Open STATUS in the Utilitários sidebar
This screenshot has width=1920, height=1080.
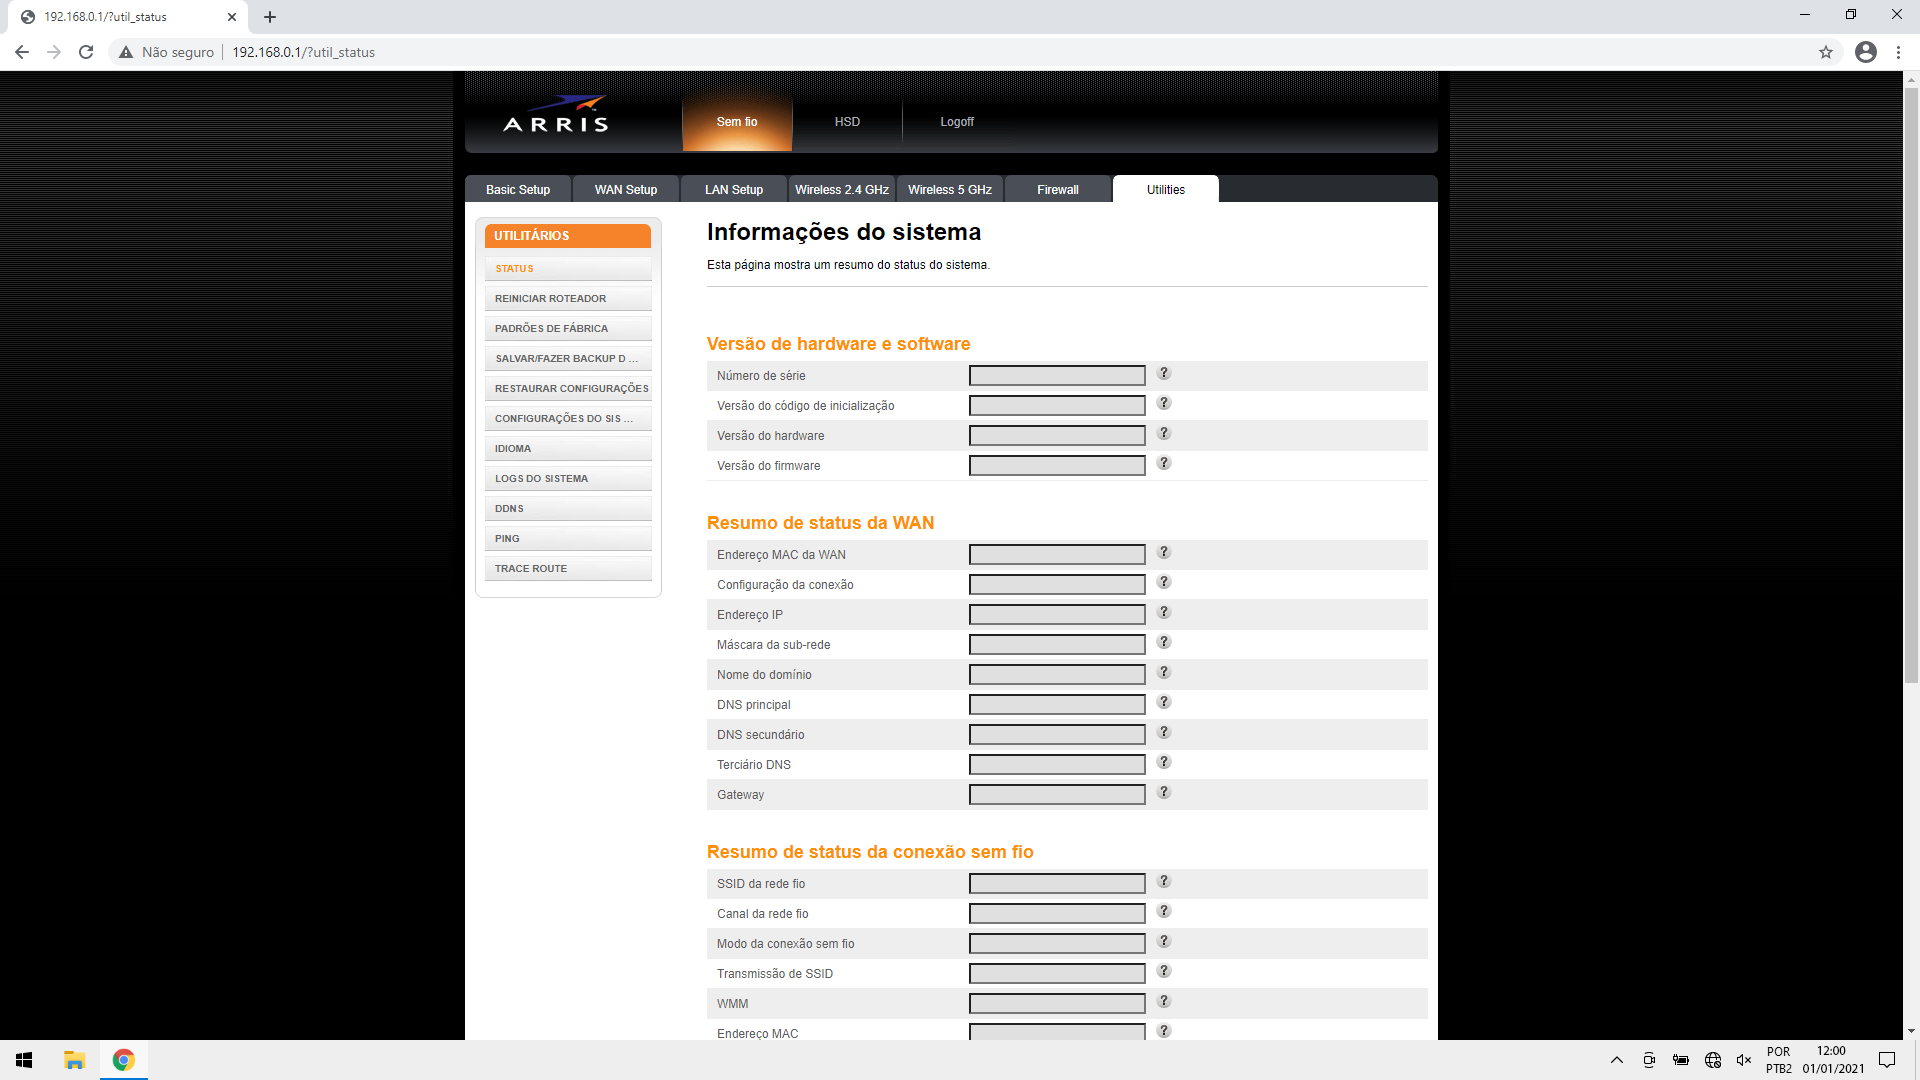568,268
